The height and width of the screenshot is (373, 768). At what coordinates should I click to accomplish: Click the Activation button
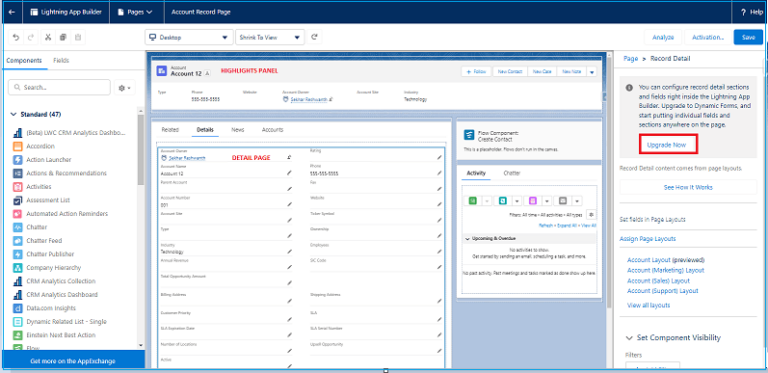tap(708, 37)
